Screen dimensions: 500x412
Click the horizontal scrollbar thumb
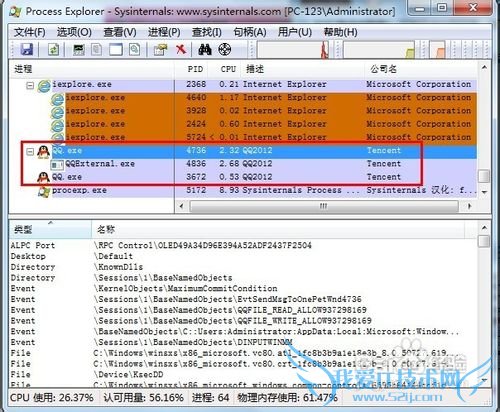(x=324, y=206)
